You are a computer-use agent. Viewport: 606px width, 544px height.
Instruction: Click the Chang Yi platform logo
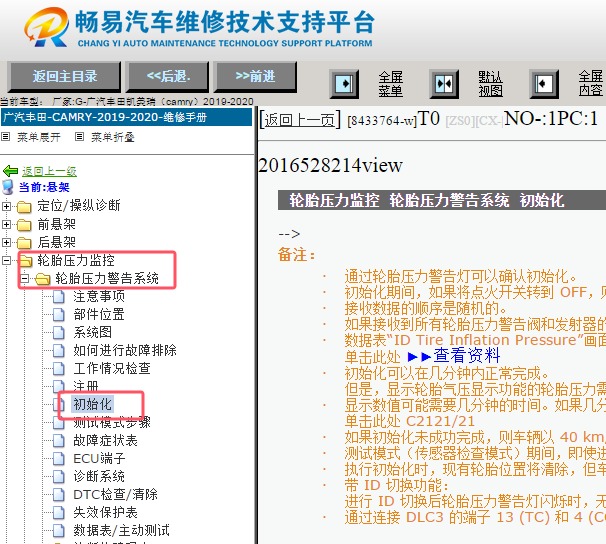[46, 27]
